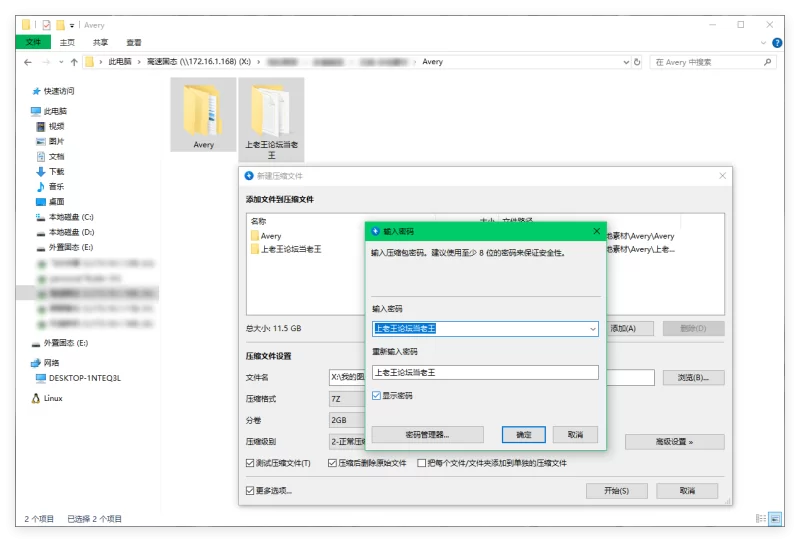Expand the address bar history dropdown
The image size is (800, 542).
coord(626,62)
